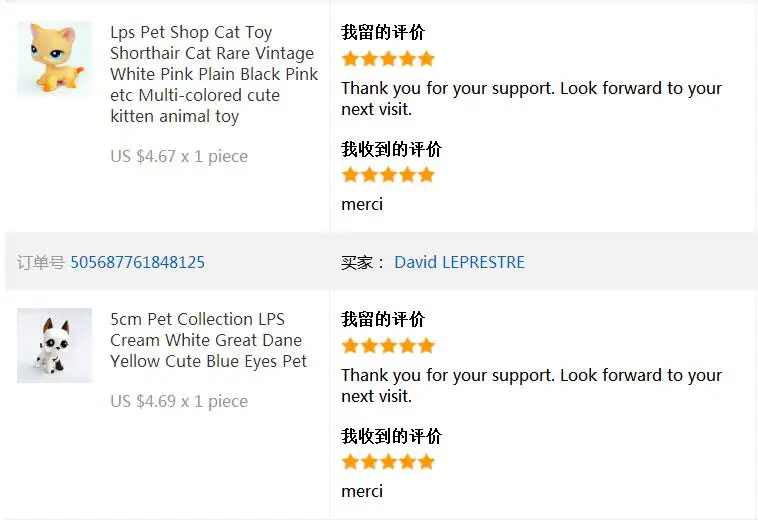Click first star under top 我收到的评价
The height and width of the screenshot is (520, 758).
coord(350,175)
